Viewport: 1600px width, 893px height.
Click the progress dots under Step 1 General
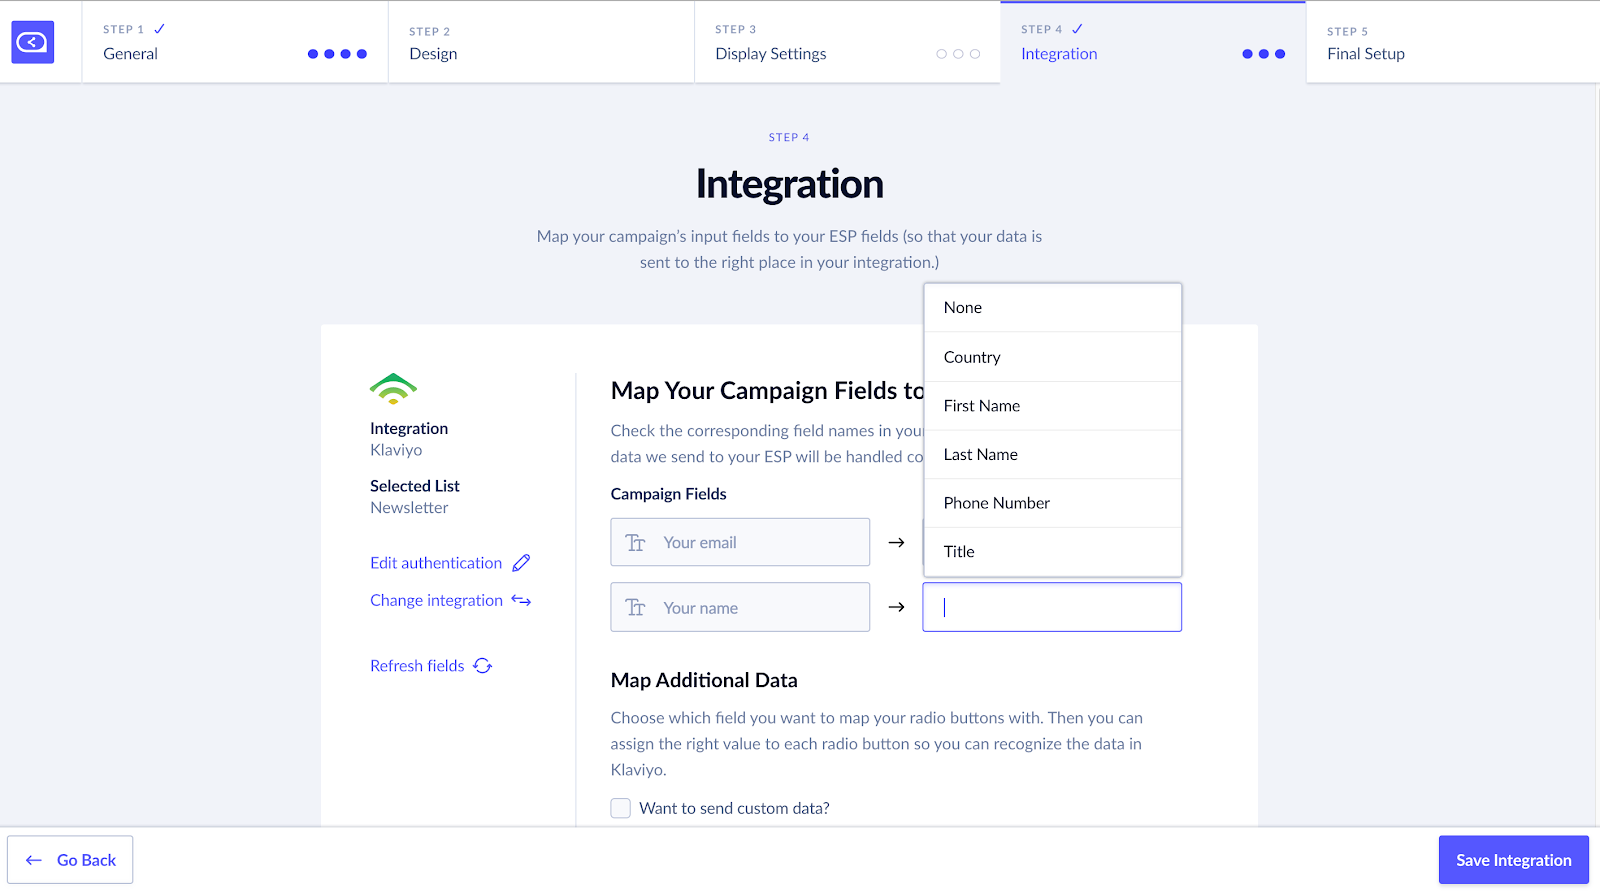point(337,54)
